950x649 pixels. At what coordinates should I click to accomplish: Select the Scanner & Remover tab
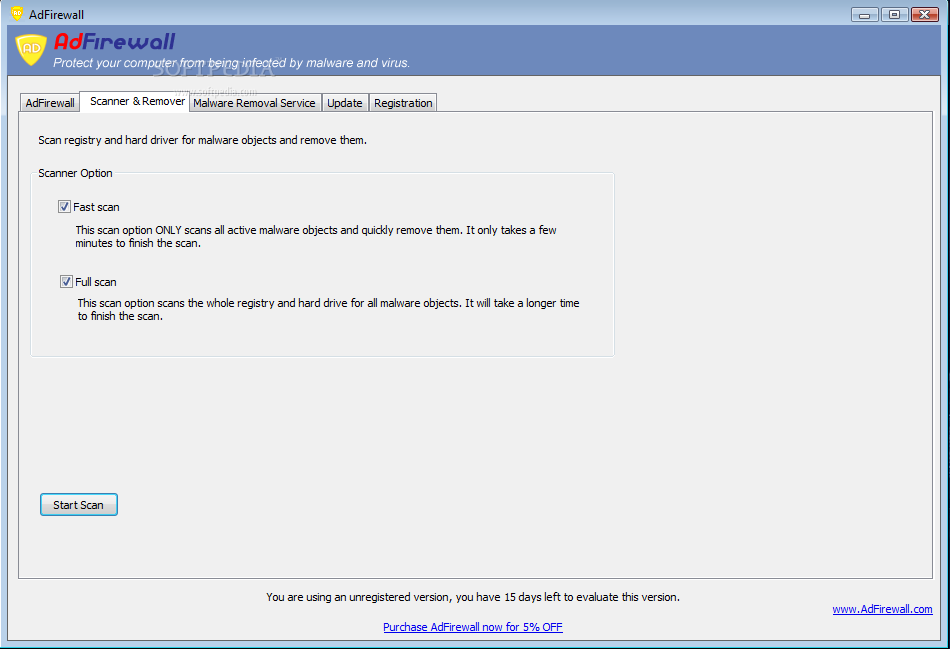point(137,101)
